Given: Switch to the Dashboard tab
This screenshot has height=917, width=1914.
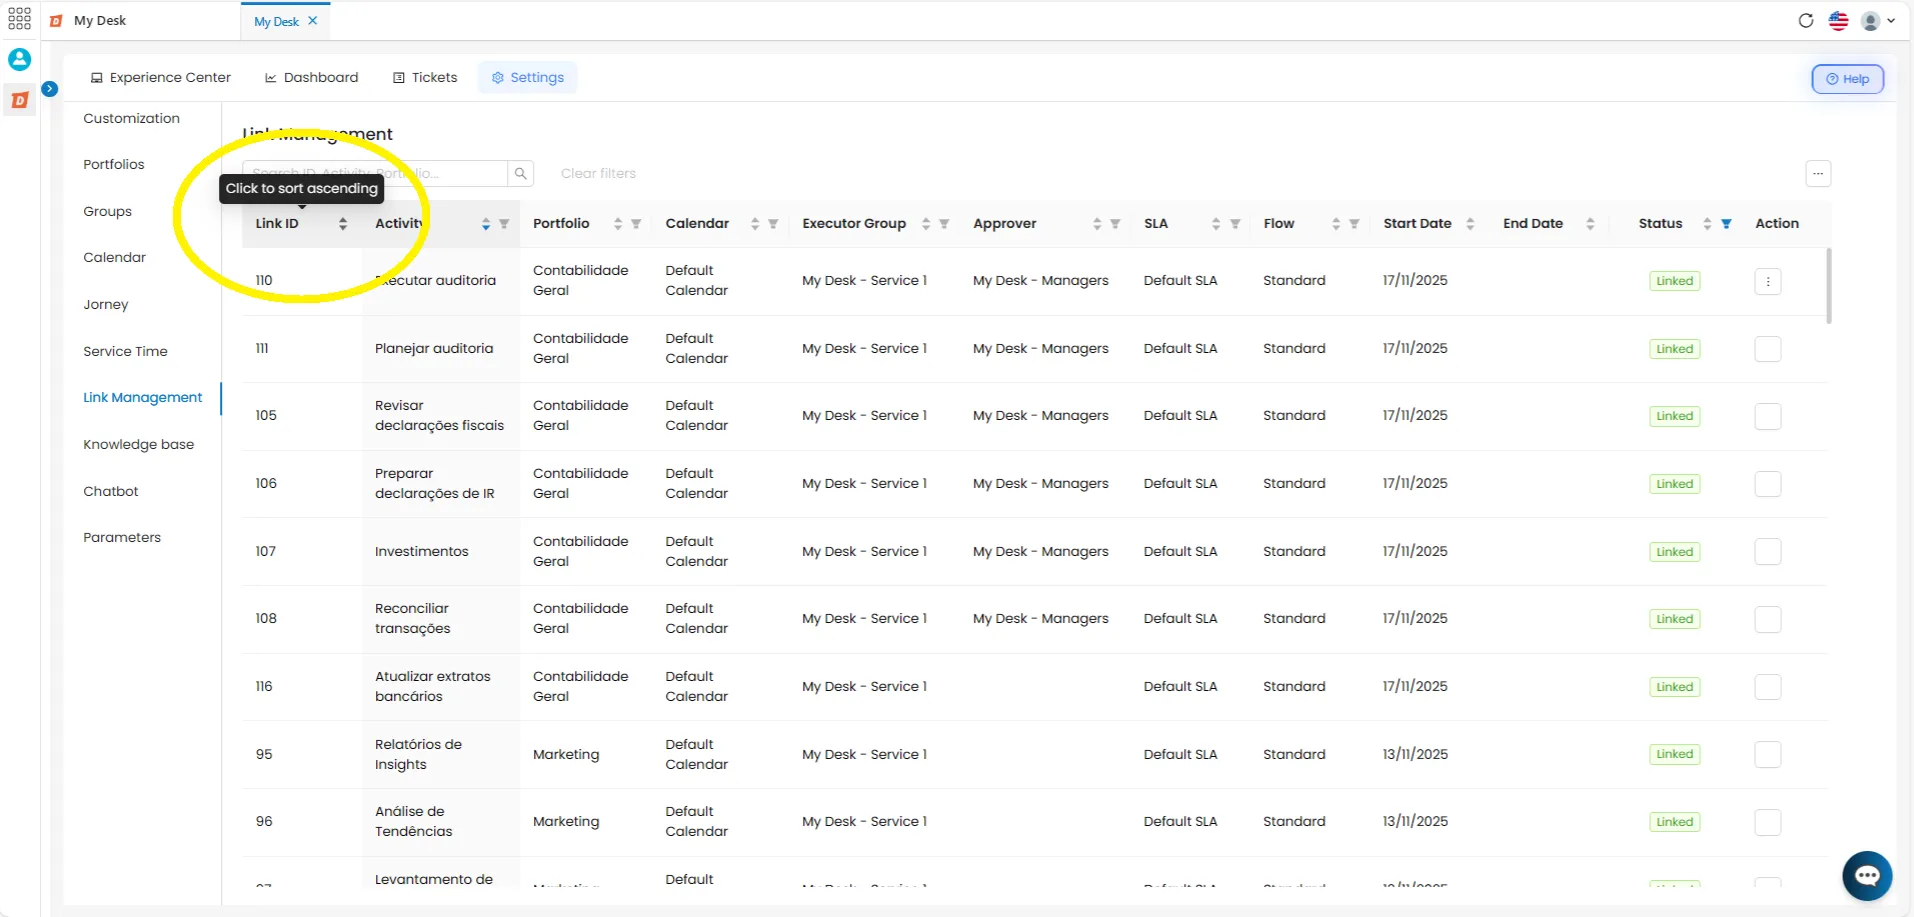Looking at the screenshot, I should 311,78.
